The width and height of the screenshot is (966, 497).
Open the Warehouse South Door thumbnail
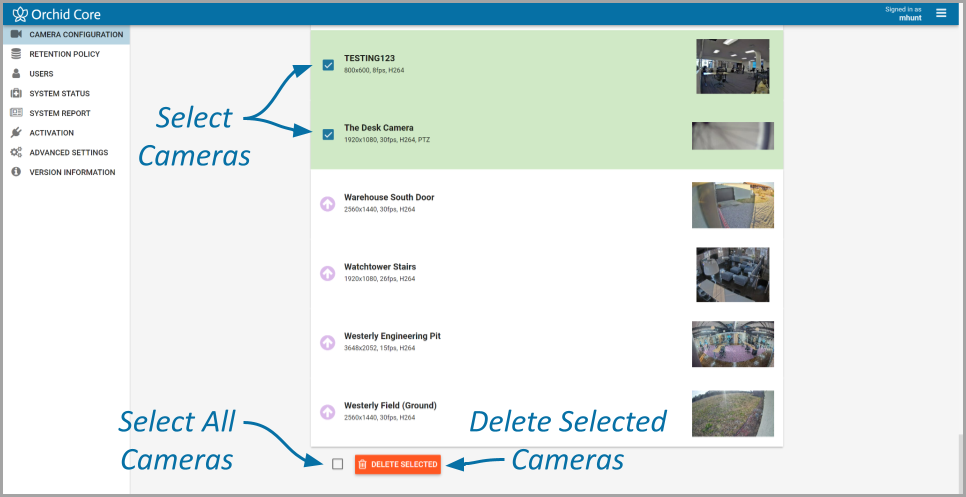click(x=733, y=205)
